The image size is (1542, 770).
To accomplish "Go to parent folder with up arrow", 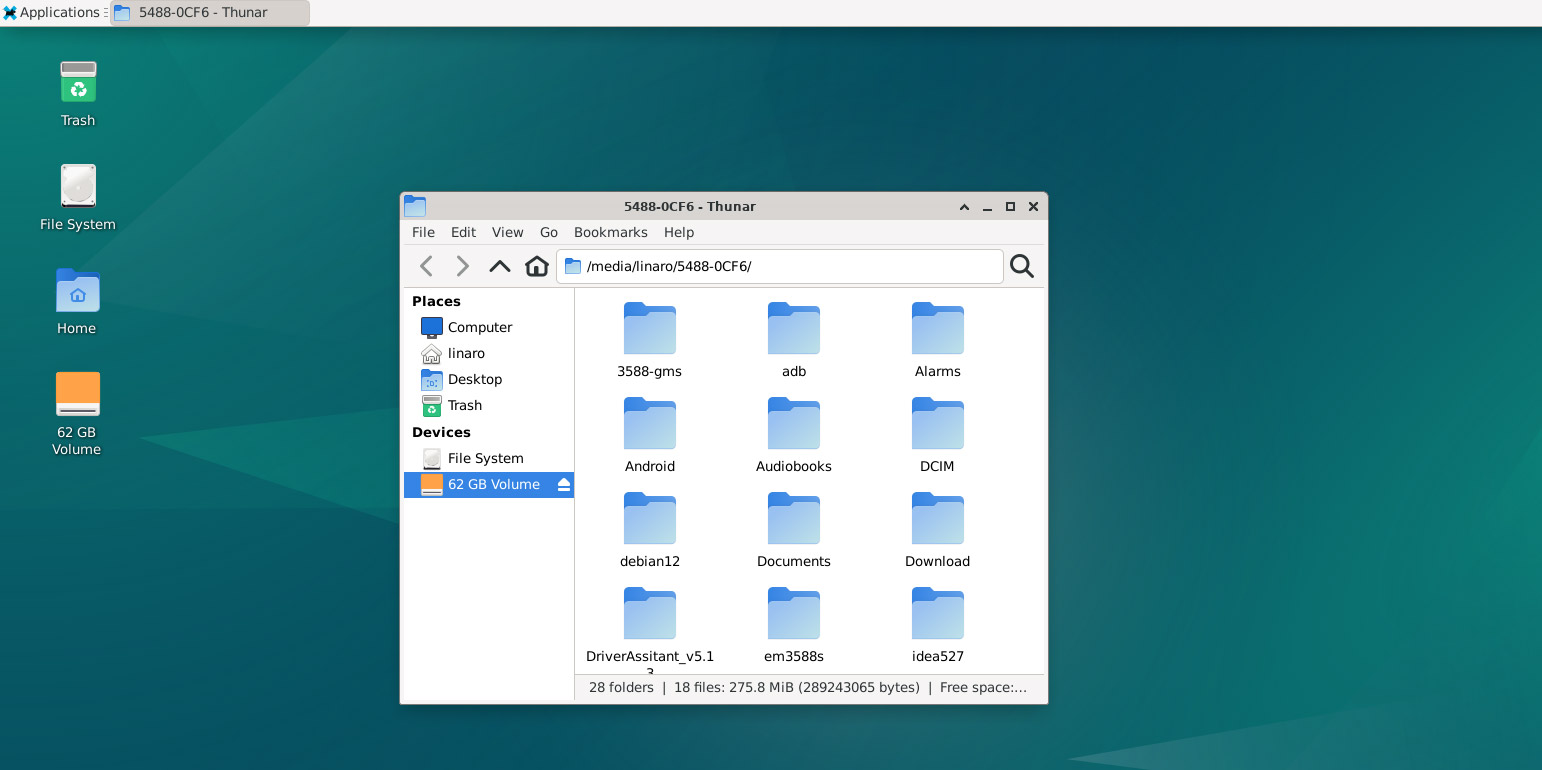I will [x=499, y=266].
